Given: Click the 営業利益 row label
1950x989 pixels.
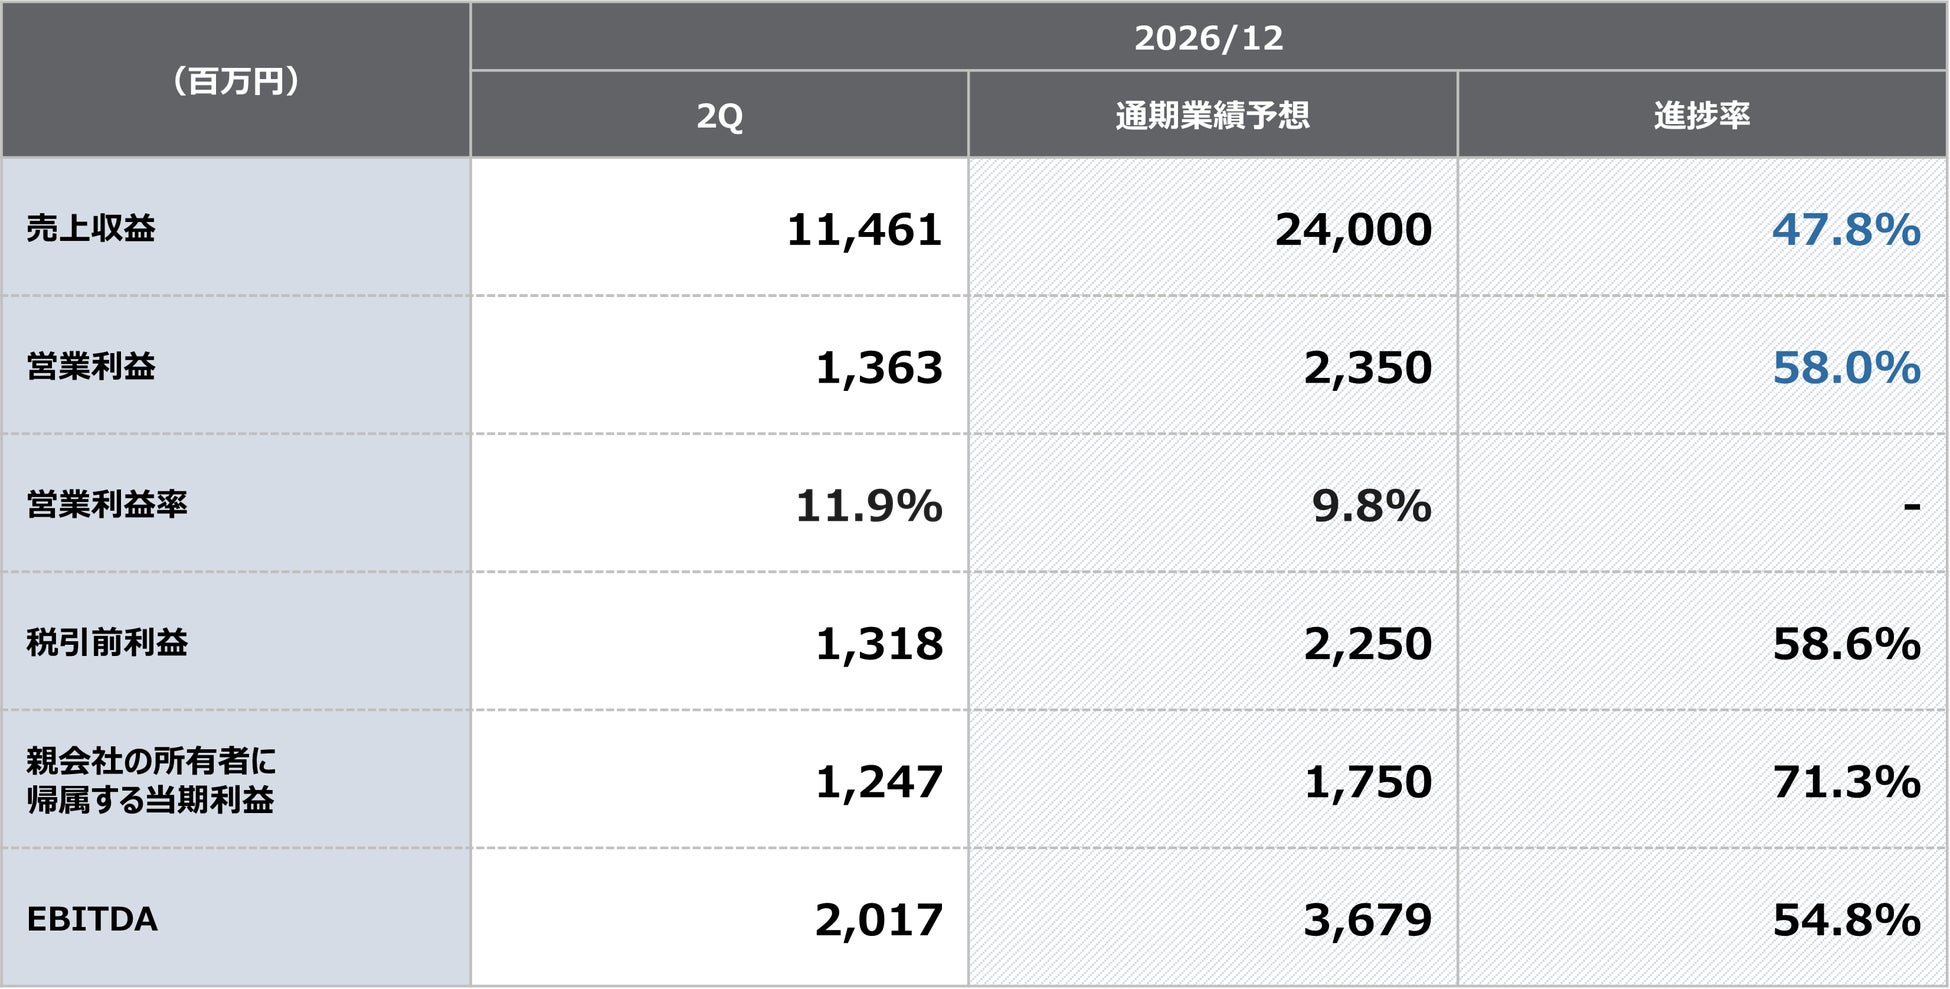Looking at the screenshot, I should 91,367.
